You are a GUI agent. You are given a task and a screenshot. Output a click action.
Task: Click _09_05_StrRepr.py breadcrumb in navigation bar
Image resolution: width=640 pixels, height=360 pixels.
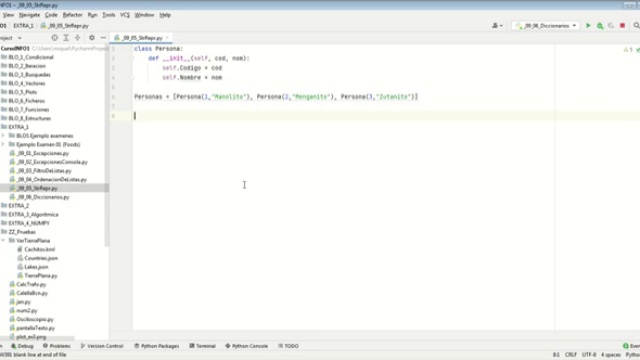coord(65,26)
